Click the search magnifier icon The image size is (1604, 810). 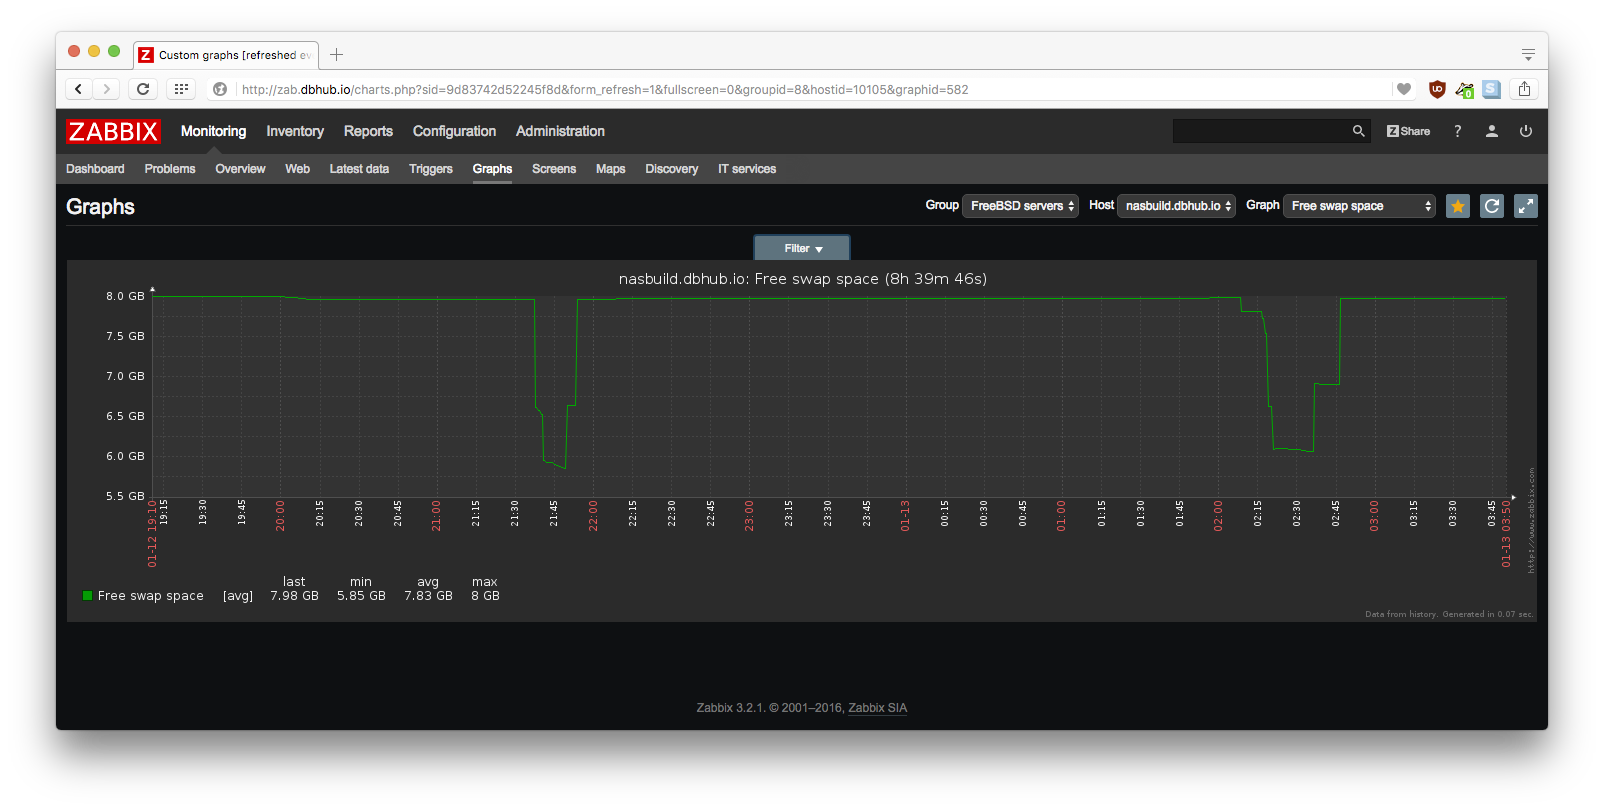[x=1358, y=131]
